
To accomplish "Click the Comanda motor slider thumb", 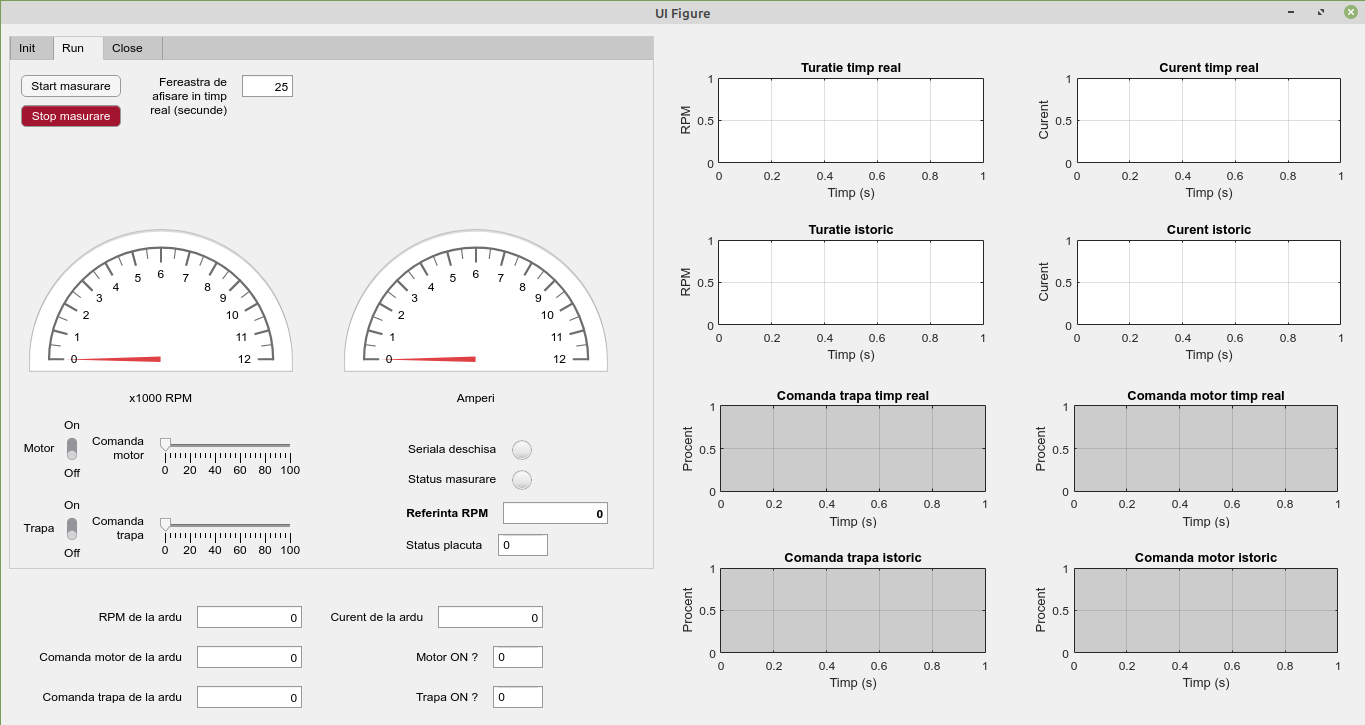I will pyautogui.click(x=165, y=444).
